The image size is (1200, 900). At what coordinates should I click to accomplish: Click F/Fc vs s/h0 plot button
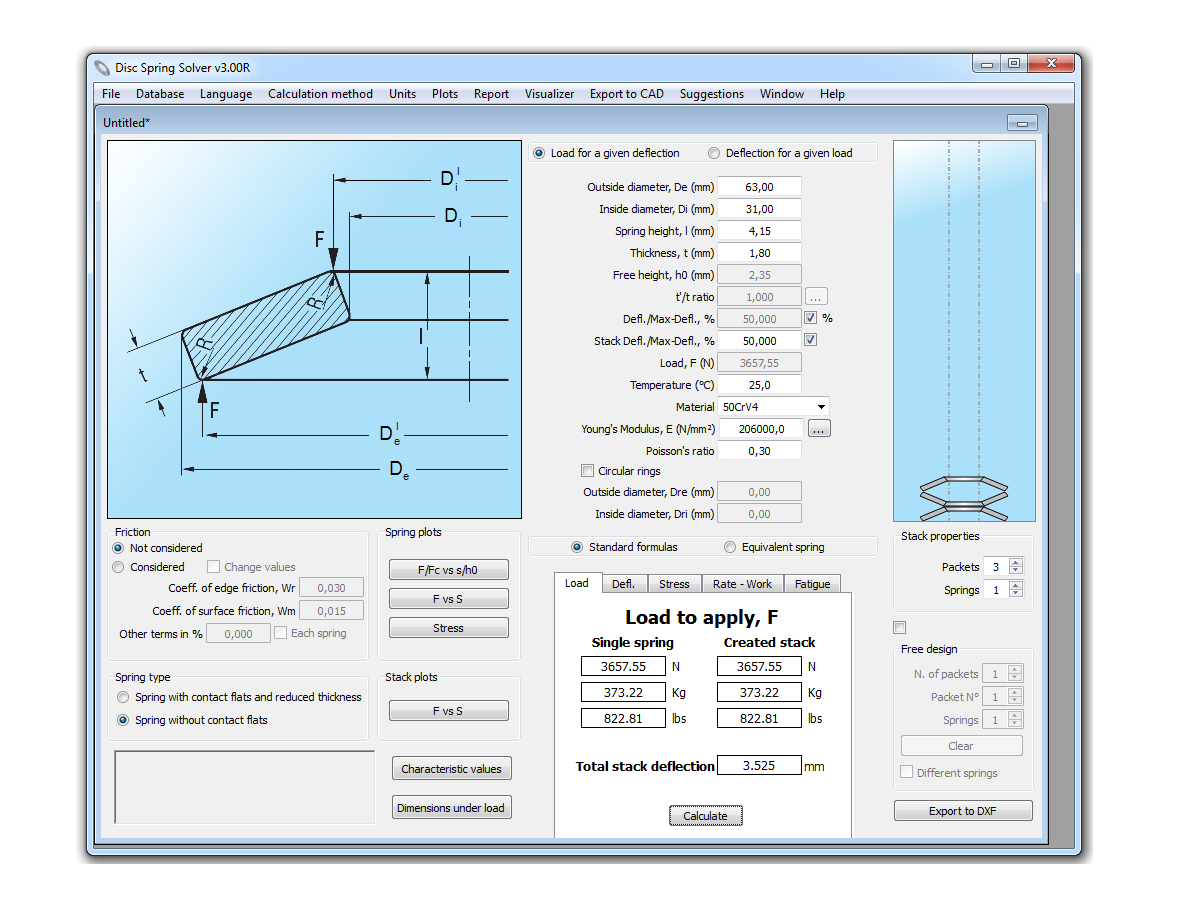[x=448, y=570]
